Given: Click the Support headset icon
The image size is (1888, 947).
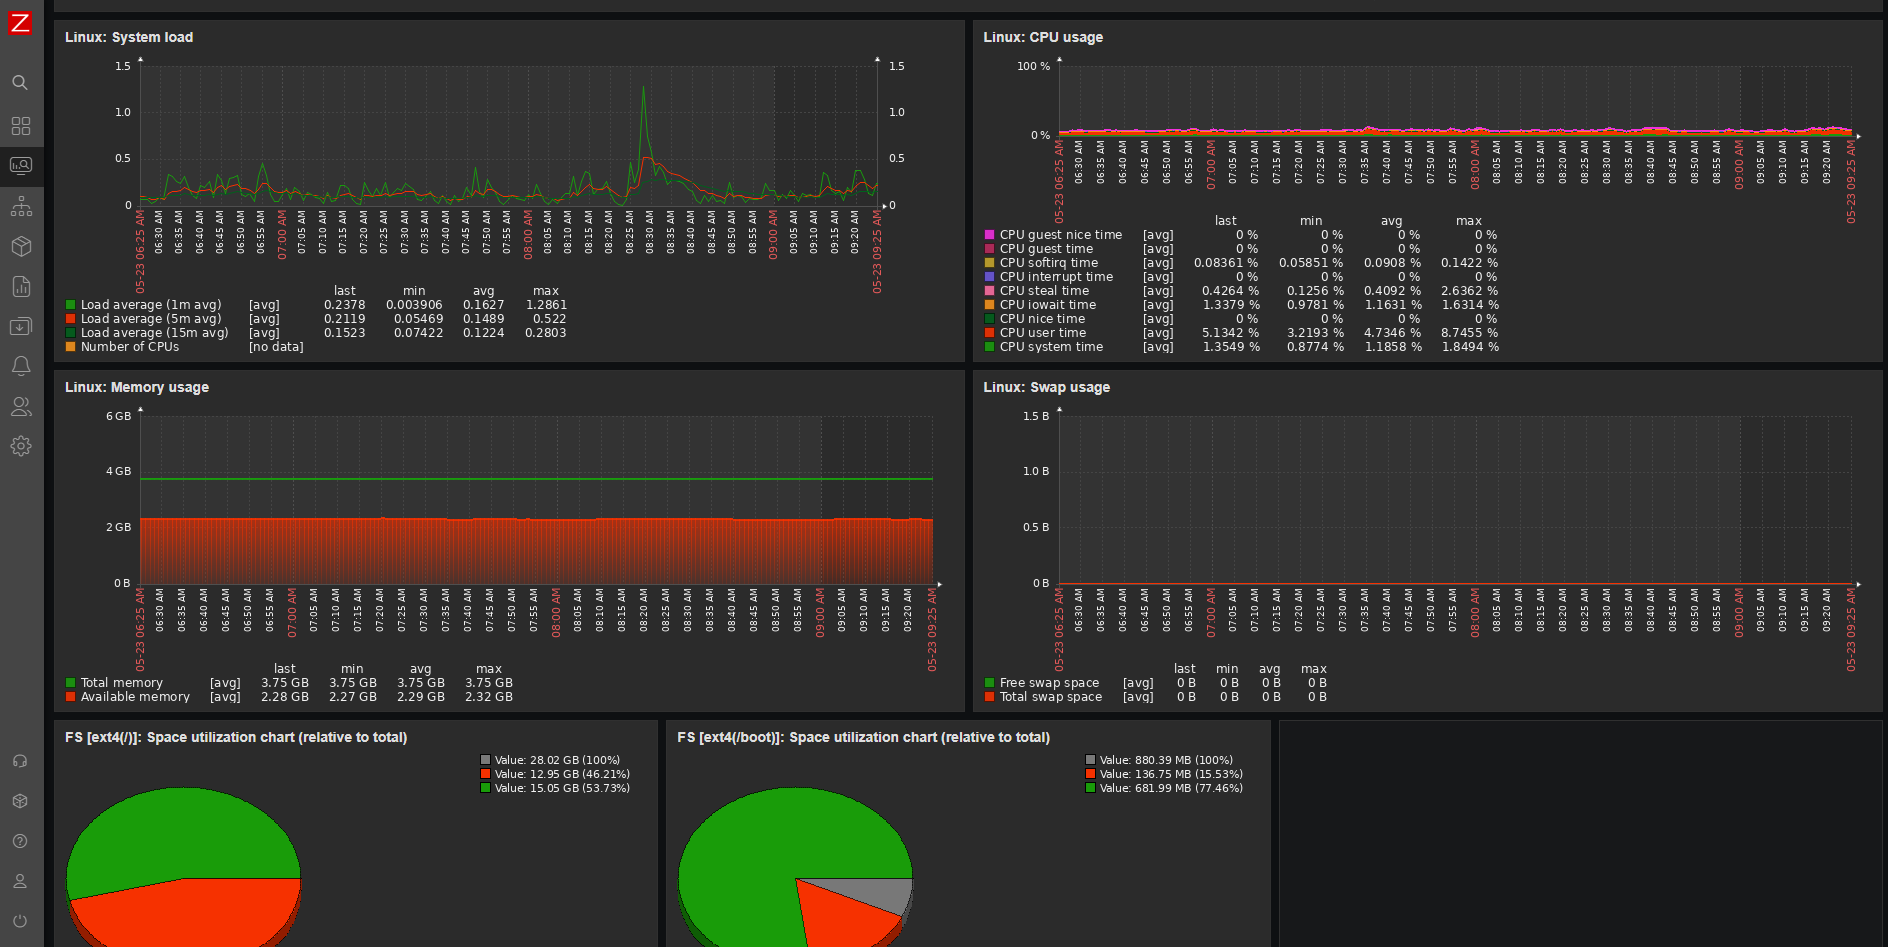Looking at the screenshot, I should (x=20, y=760).
